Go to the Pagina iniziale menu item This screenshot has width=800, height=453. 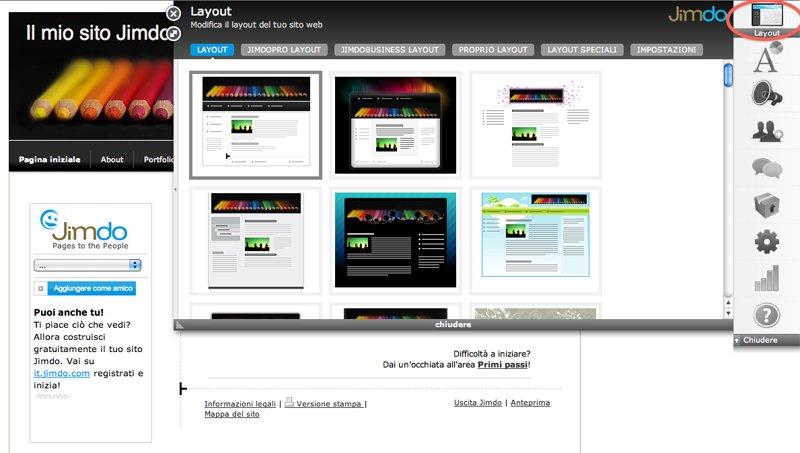tap(49, 159)
